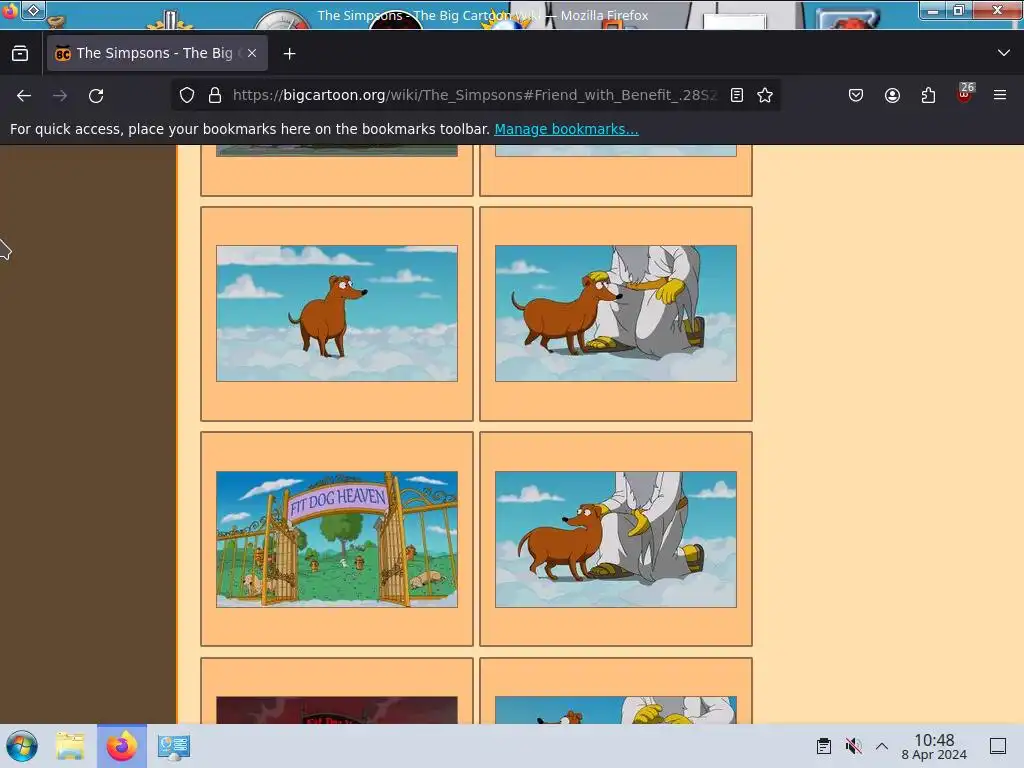
Task: Expand hidden system tray icons
Action: pyautogui.click(x=882, y=746)
